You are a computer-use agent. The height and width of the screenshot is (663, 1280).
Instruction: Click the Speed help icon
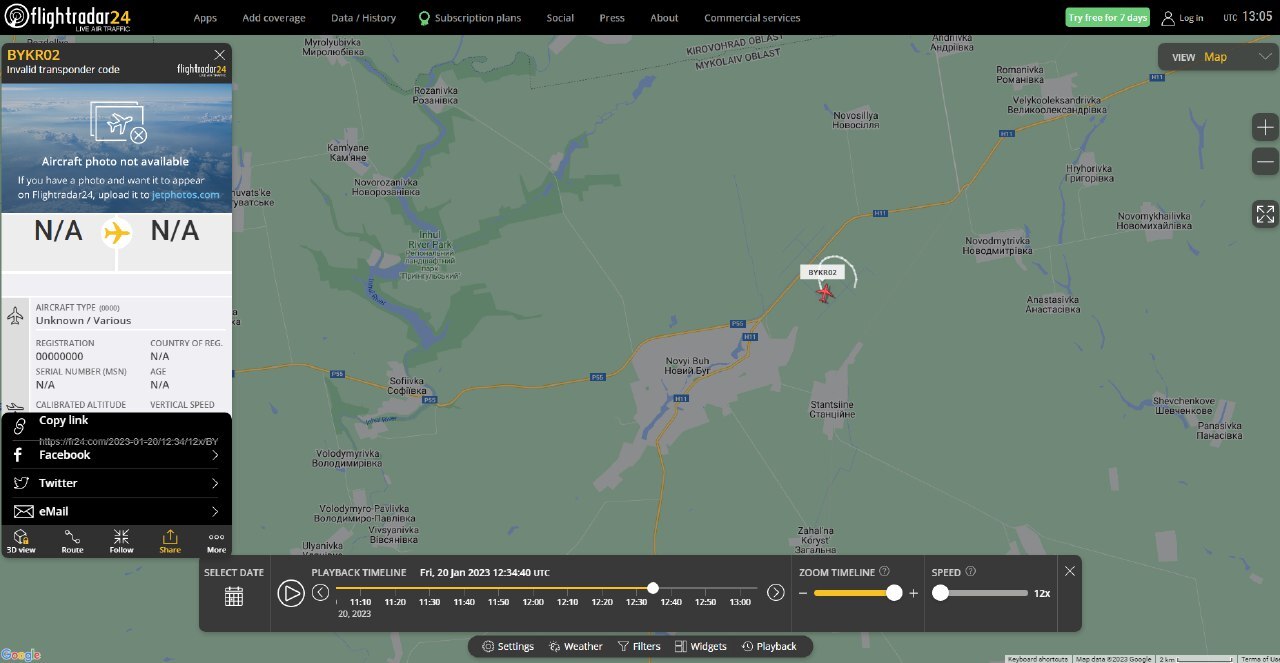tap(971, 572)
